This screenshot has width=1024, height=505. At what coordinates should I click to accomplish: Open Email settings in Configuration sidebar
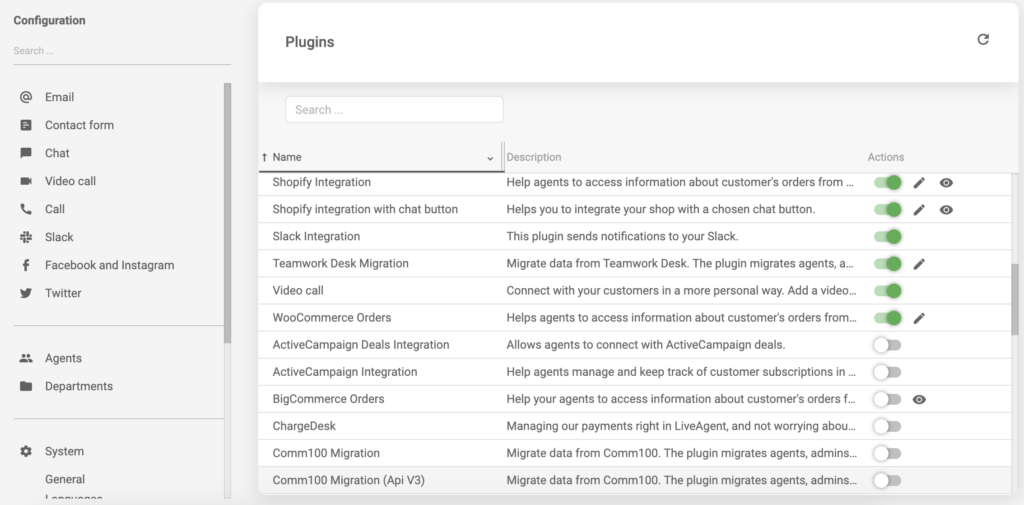[59, 97]
